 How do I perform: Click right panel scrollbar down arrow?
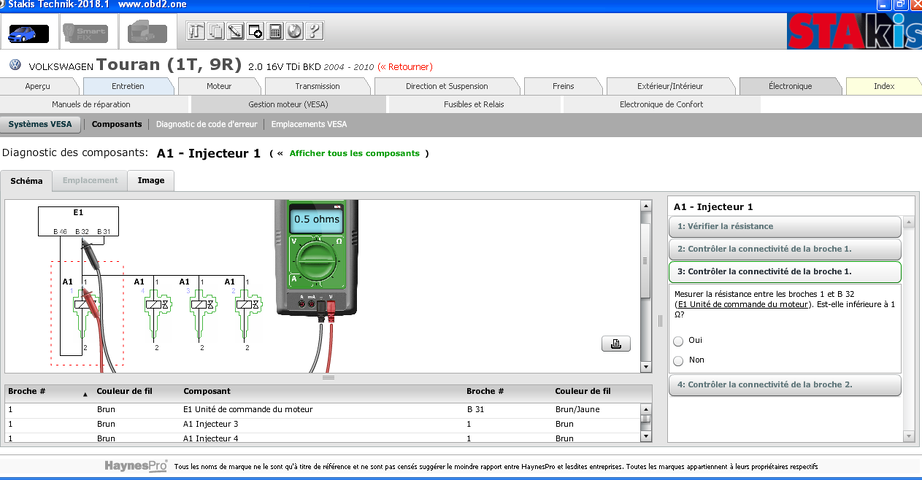(908, 436)
